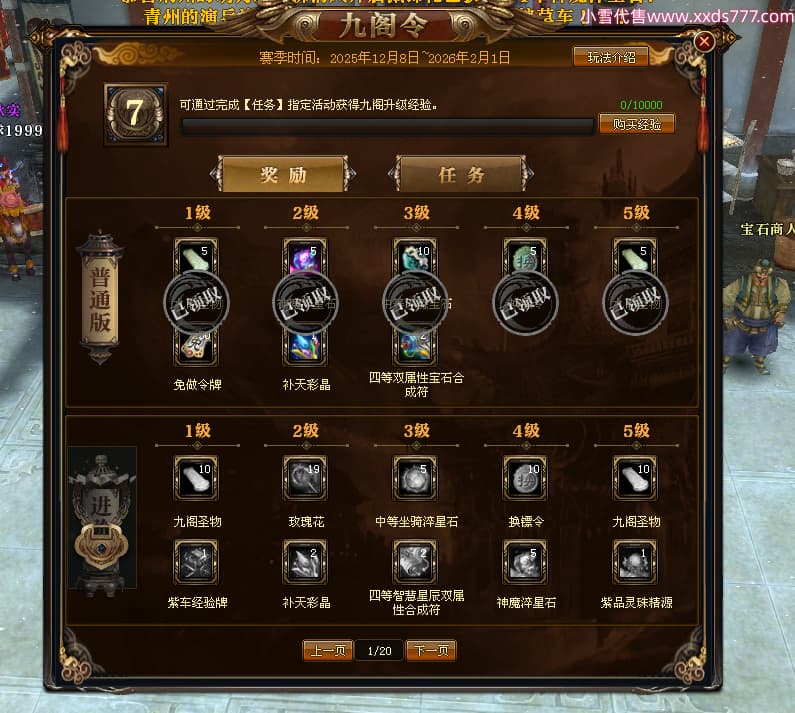
Task: Select the 四等智慧星辰双属性合成符 icon
Action: (x=415, y=562)
